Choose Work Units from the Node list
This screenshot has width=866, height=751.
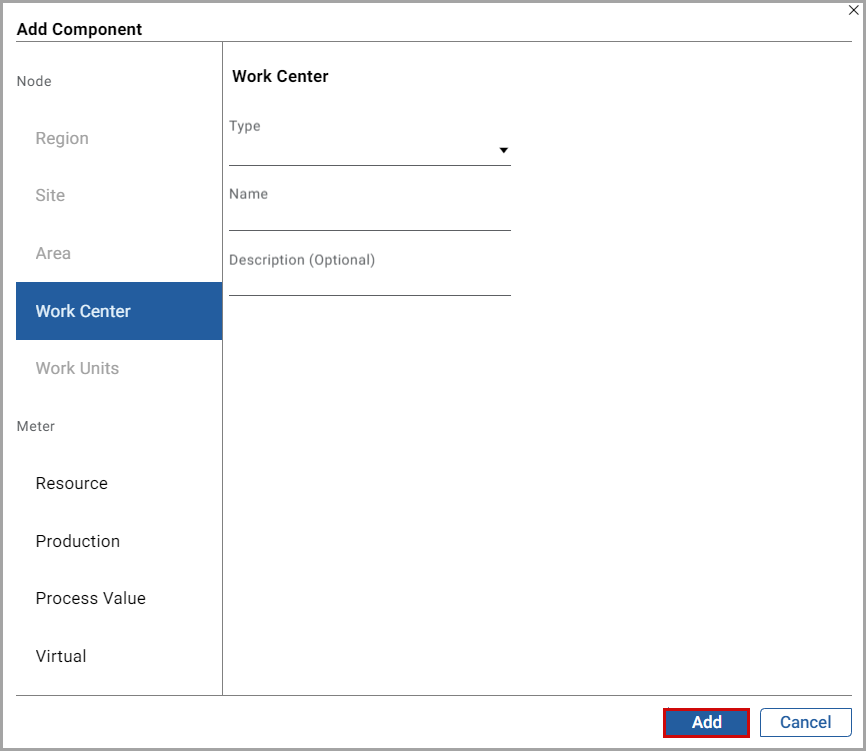[77, 368]
